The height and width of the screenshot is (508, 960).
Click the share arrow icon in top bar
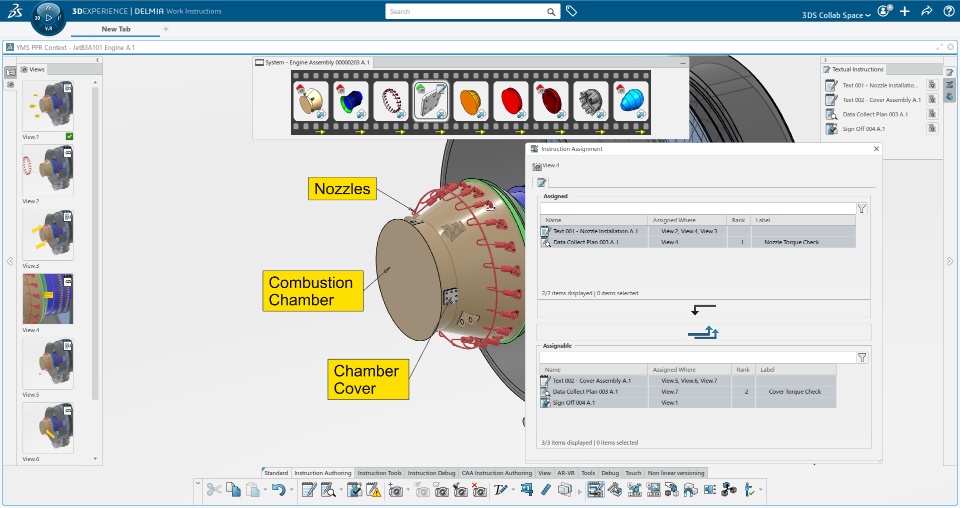927,11
